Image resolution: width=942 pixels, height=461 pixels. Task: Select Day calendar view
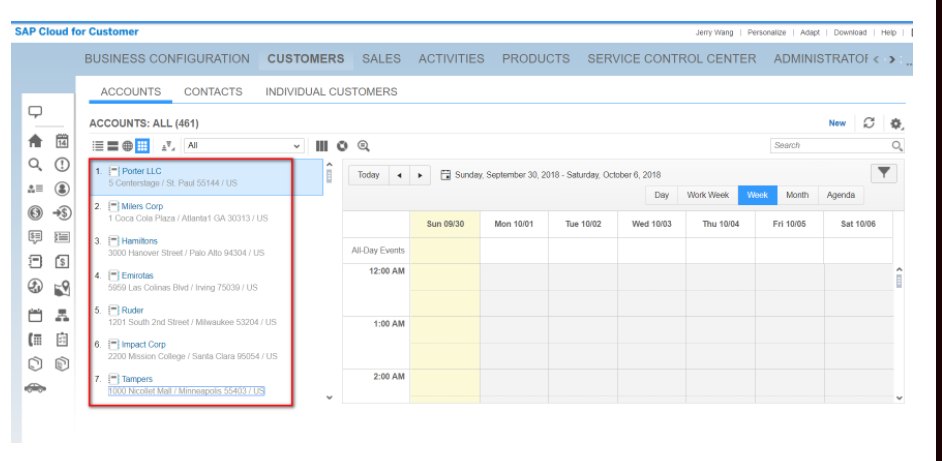point(661,195)
